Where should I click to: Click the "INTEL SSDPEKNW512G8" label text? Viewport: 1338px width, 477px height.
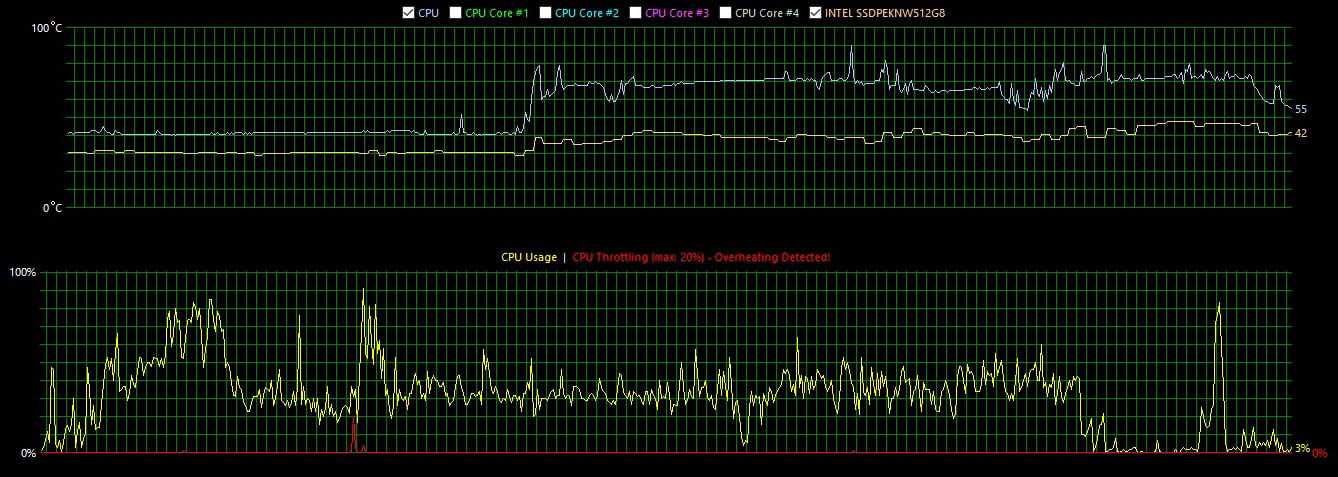pos(885,13)
